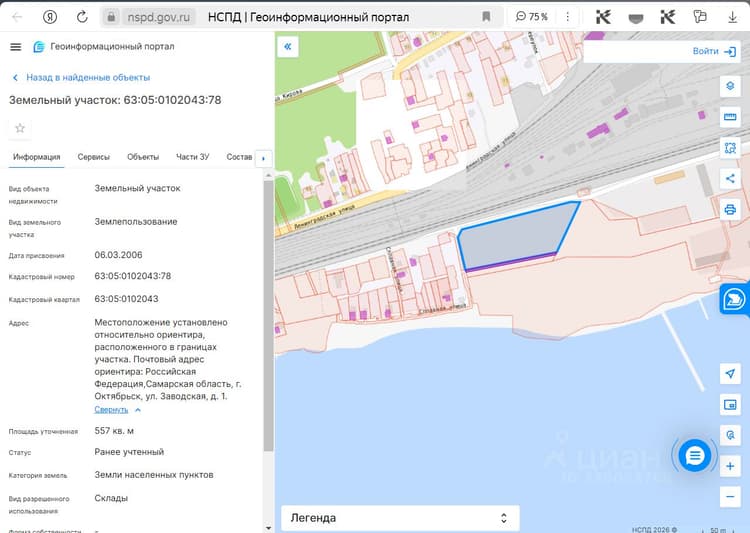Open the hamburger menu in the portal header
Screen dimensions: 750x533
[16, 47]
